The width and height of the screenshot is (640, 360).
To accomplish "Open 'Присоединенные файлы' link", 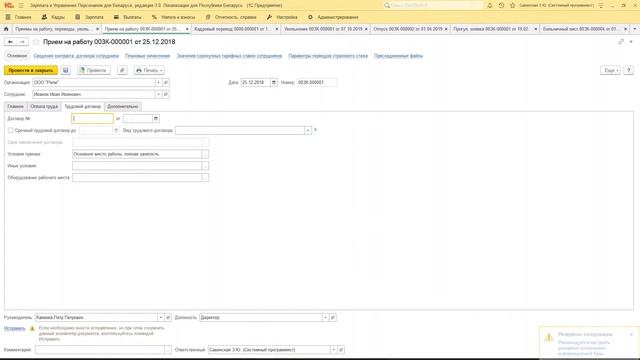I will click(398, 56).
